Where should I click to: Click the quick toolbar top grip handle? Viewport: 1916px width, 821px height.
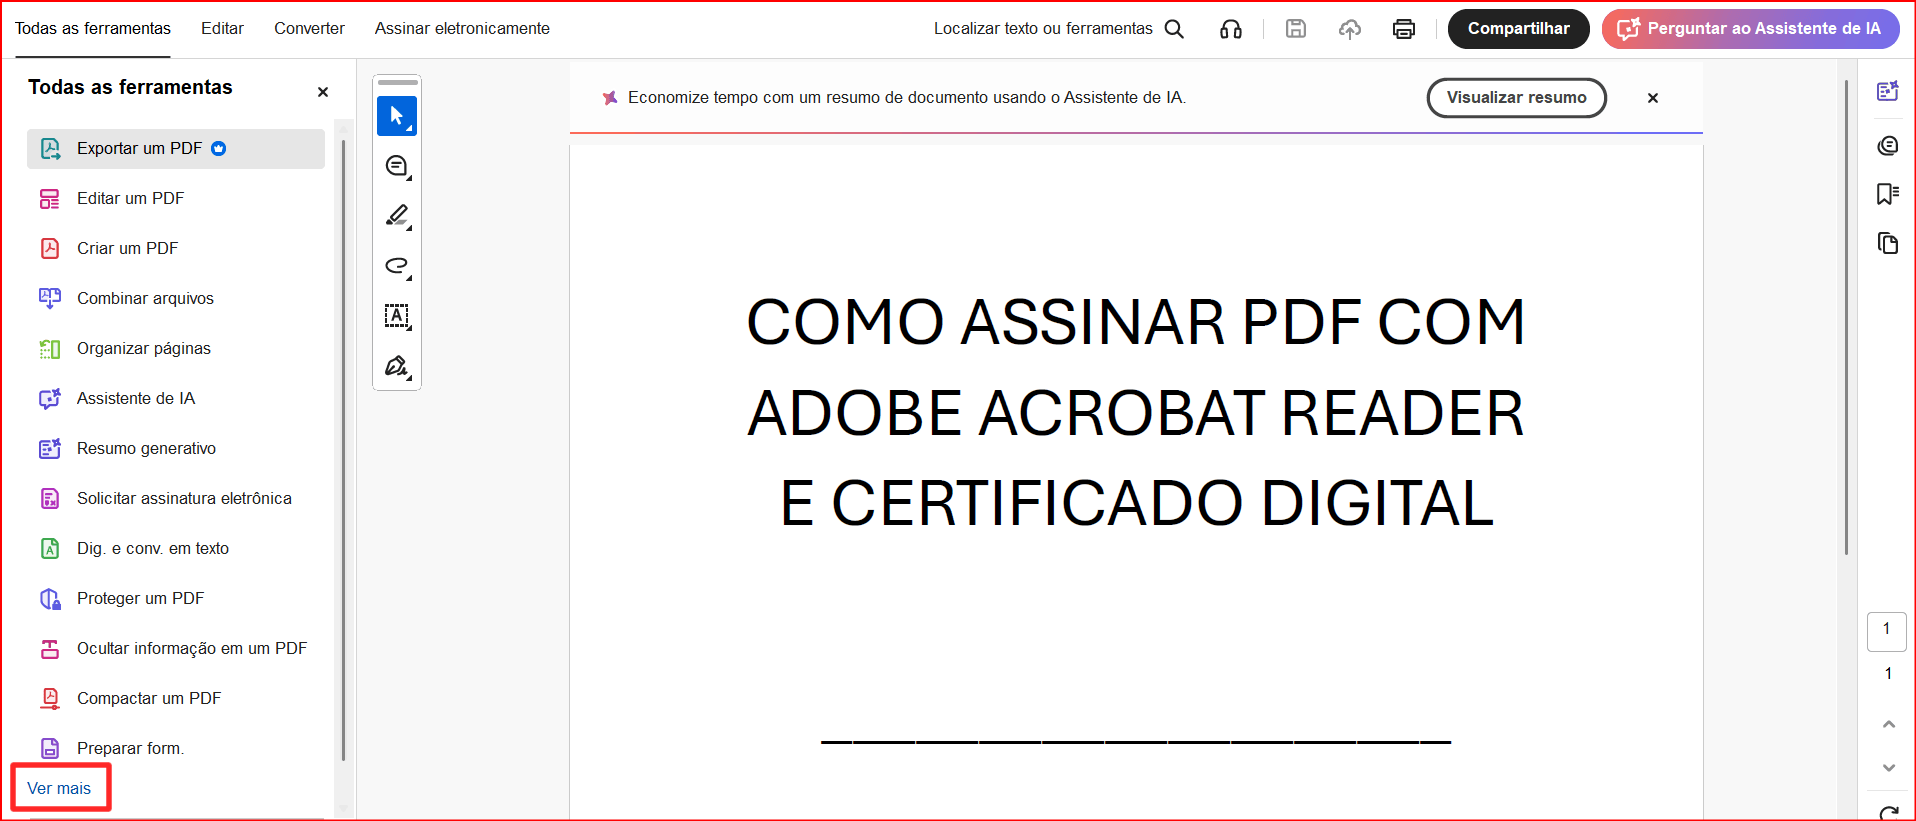397,82
